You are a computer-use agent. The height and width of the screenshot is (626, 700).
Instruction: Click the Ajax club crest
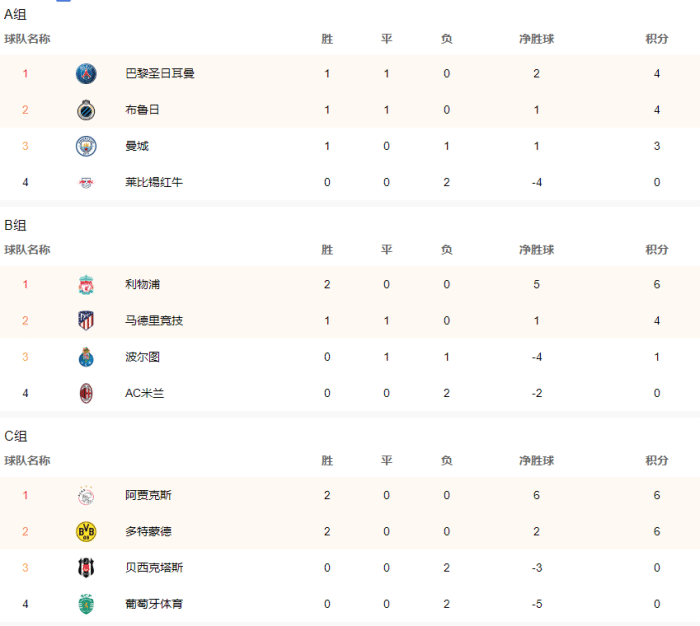point(86,495)
